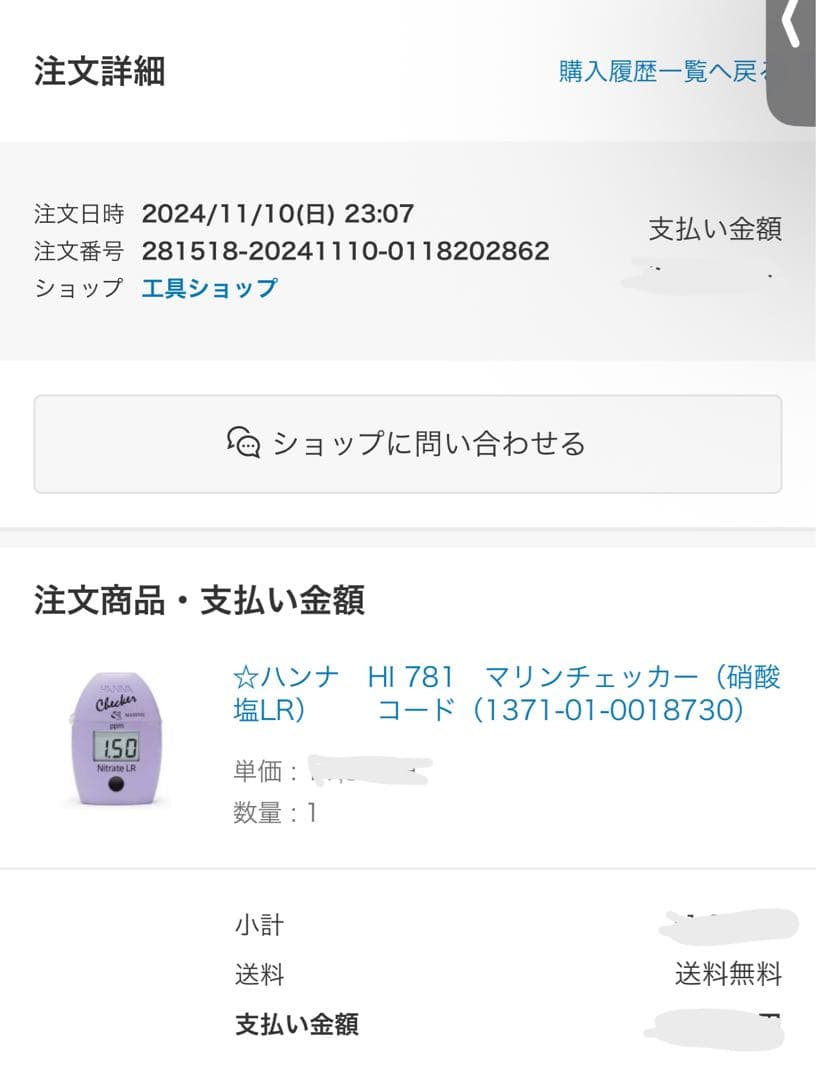816x1080 pixels.
Task: Return to purchase history via 購入履歴一覧へ戻る
Action: [667, 72]
